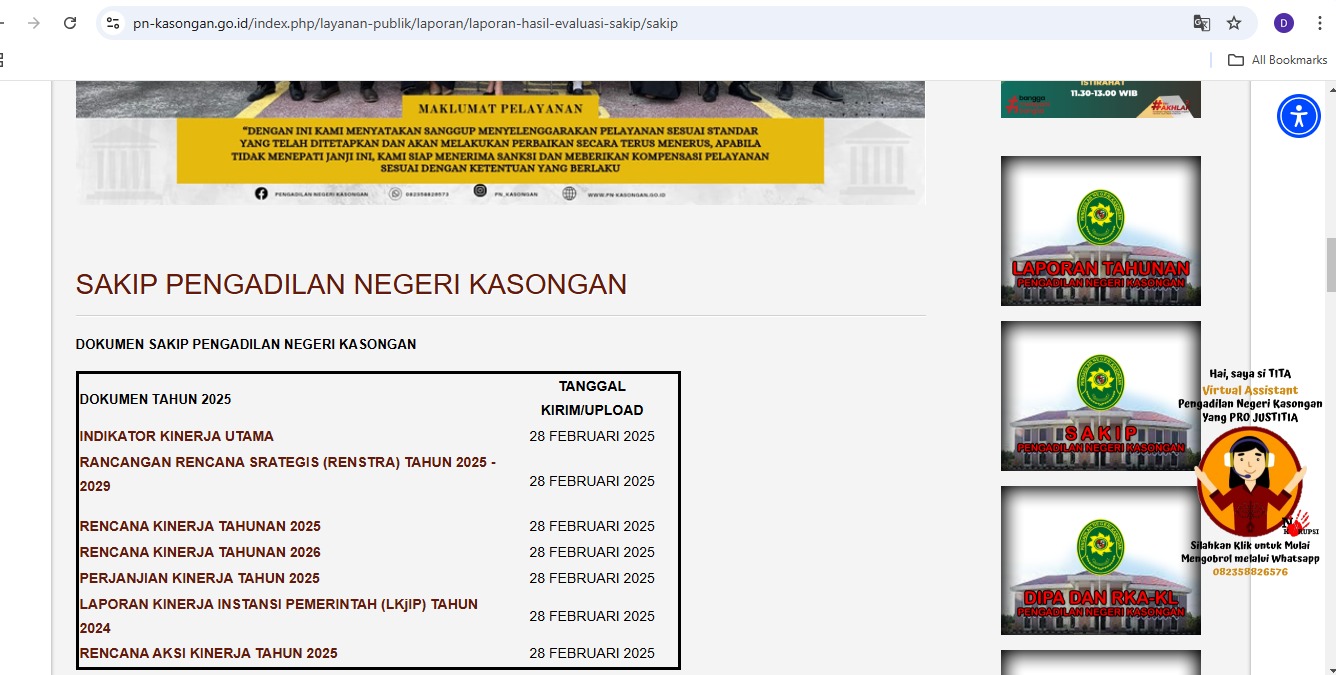Click the DIPA dan RKA-KL banner

coord(1100,561)
